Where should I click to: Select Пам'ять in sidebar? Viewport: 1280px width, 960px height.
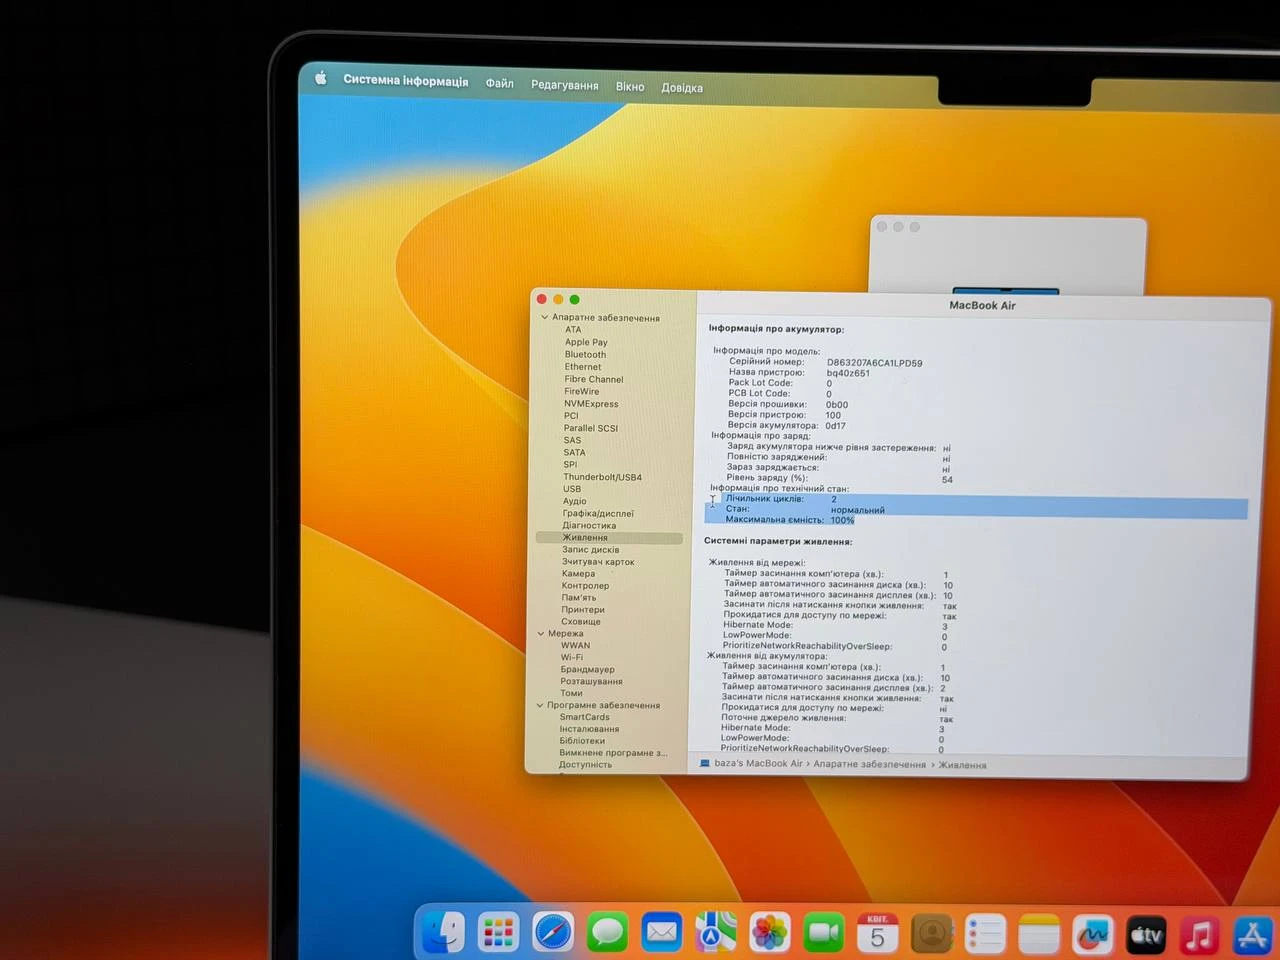point(579,598)
